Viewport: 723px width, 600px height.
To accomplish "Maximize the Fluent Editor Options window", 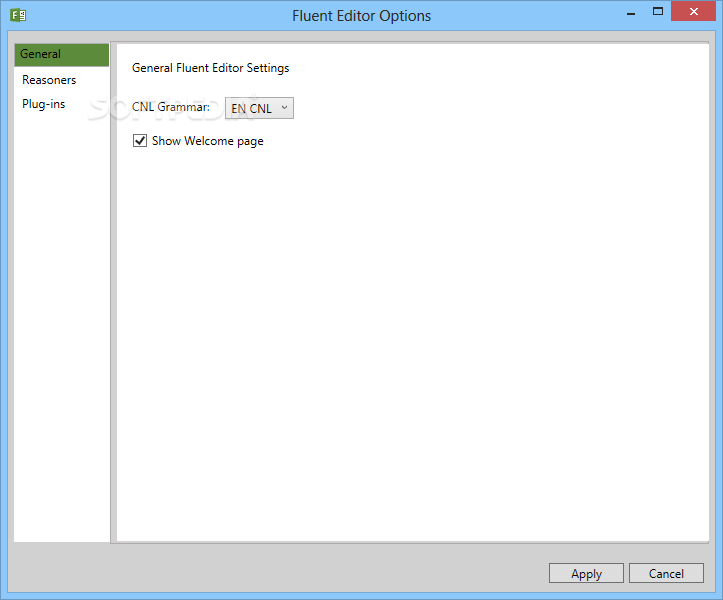I will click(x=658, y=12).
